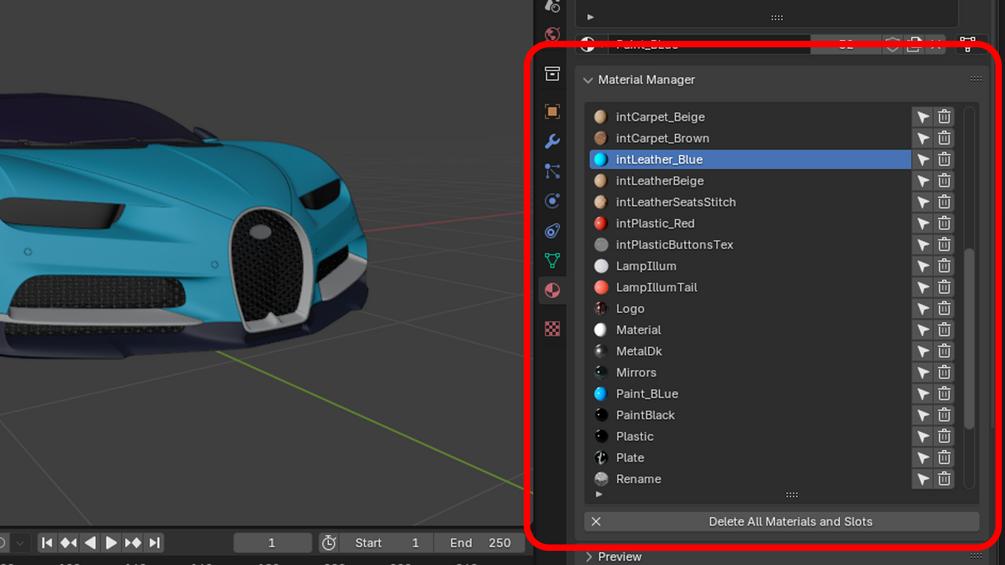Viewport: 1005px width, 565px height.
Task: Open the Object Constraints tab
Action: tap(552, 231)
